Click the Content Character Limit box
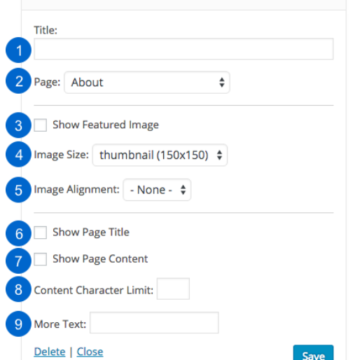This screenshot has height=360, width=360. 173,289
